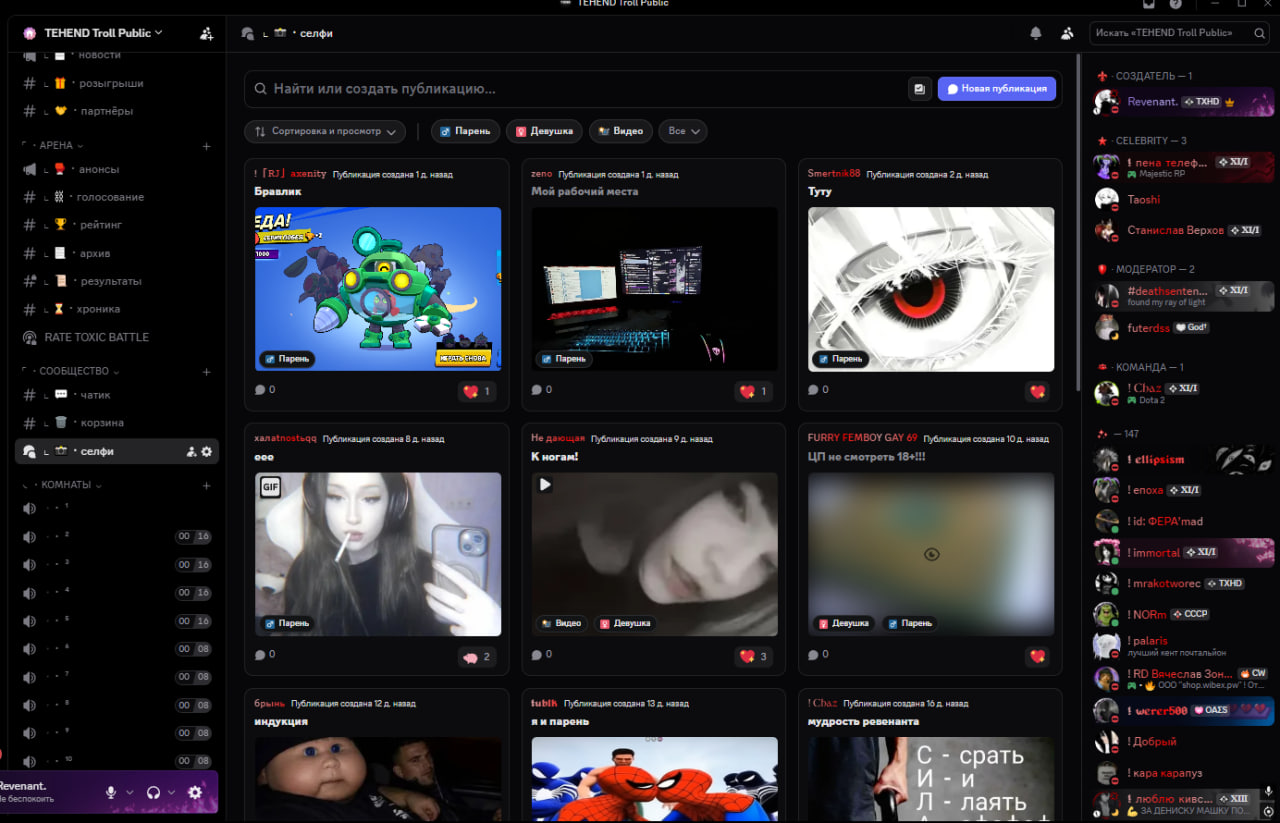Add a channel to the АРЕНА category
This screenshot has width=1280, height=823.
[x=207, y=146]
